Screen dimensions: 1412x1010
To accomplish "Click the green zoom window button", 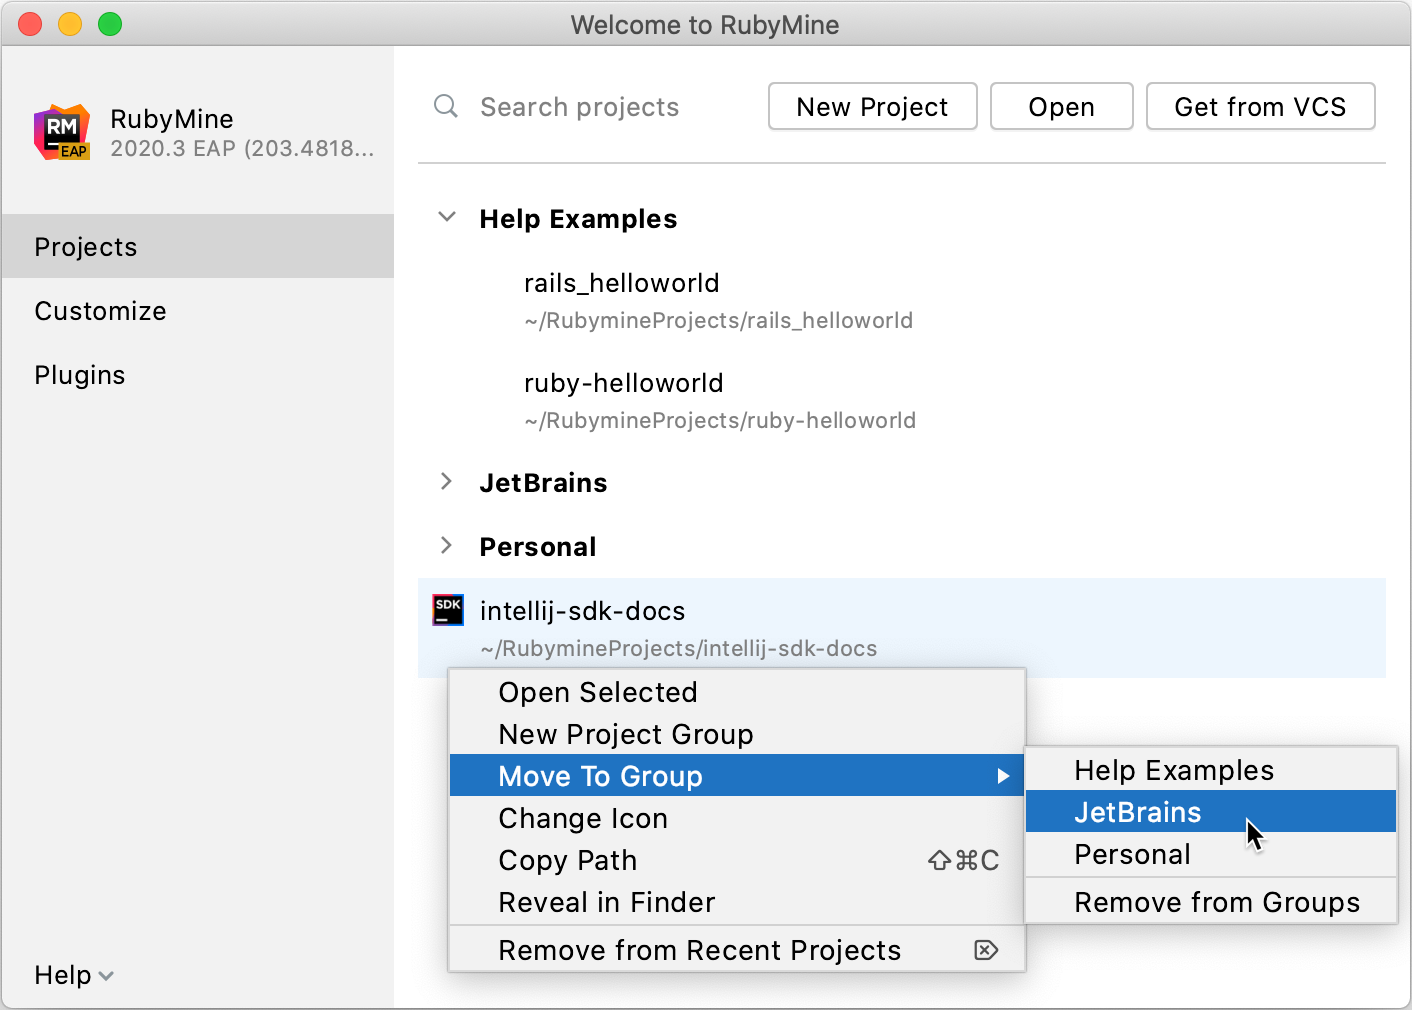I will [110, 24].
